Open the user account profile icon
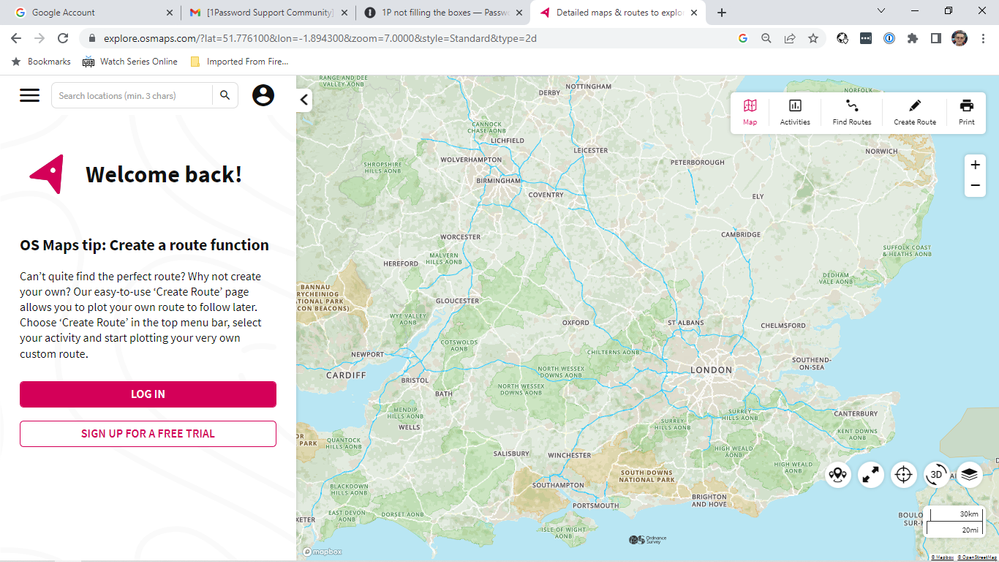Viewport: 999px width, 562px height. click(x=263, y=95)
